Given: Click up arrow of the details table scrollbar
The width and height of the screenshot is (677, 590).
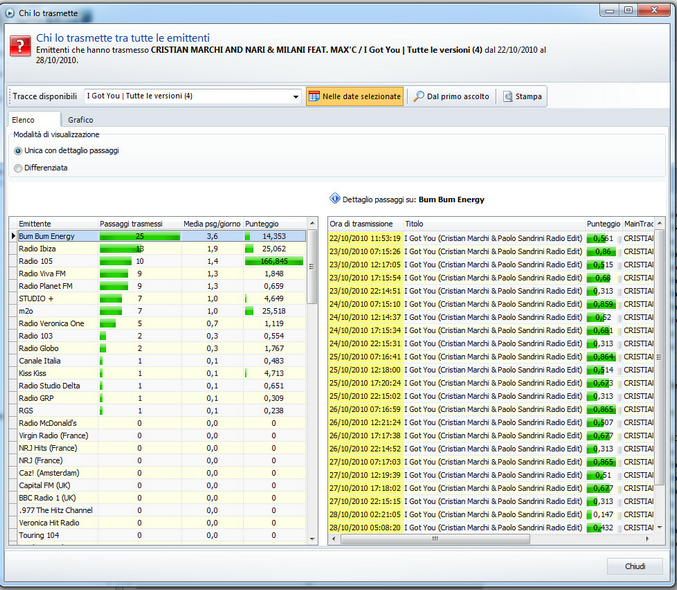Looking at the screenshot, I should tap(660, 223).
